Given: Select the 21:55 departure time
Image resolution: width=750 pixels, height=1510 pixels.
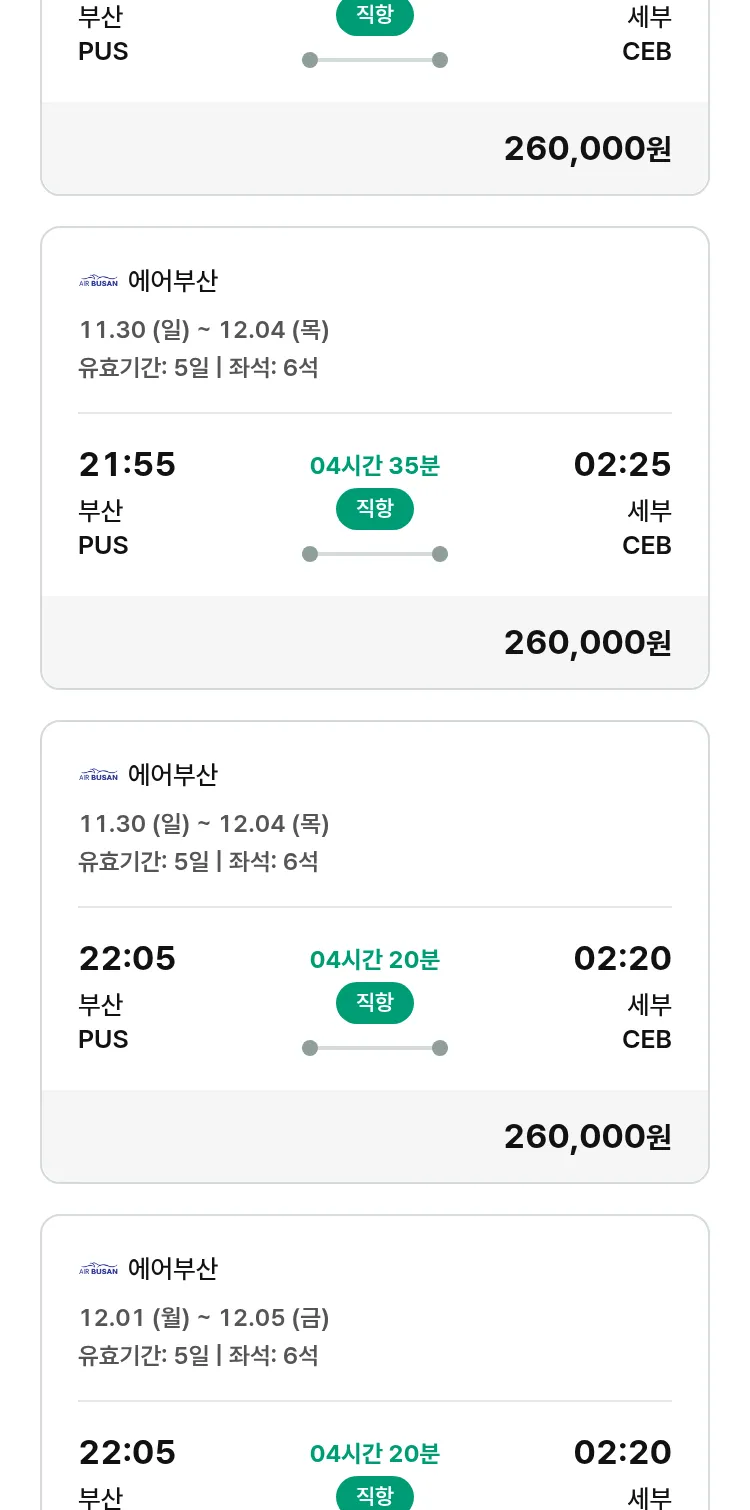Looking at the screenshot, I should tap(127, 465).
